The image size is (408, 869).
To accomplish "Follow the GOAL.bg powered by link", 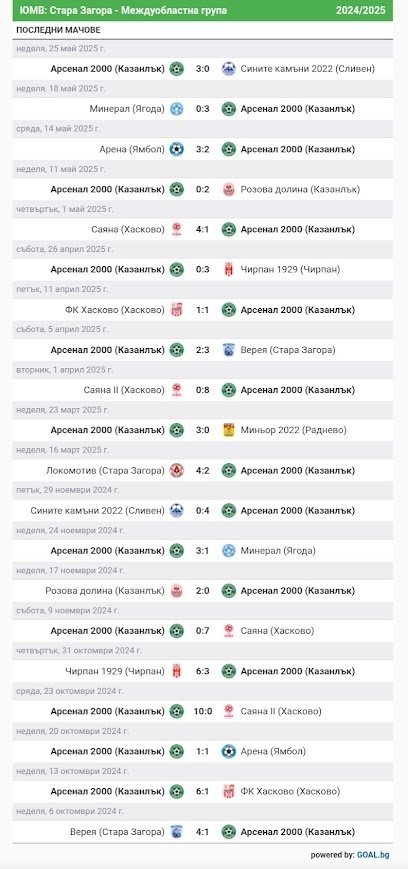I will (373, 855).
